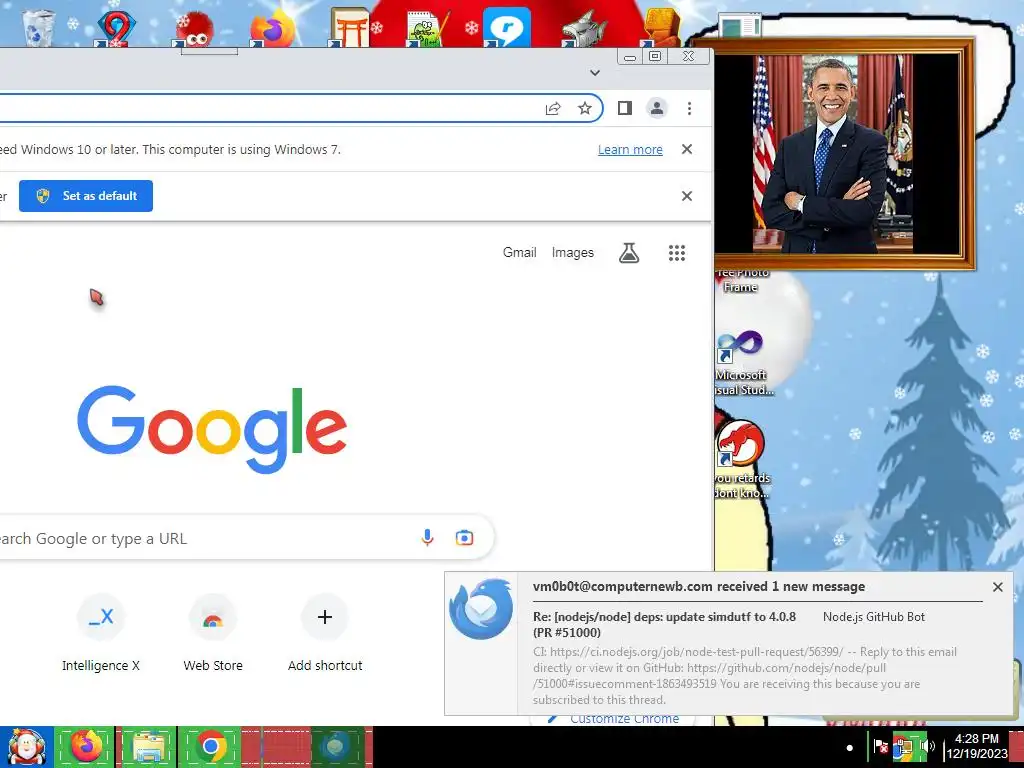Start voice search with the microphone icon
Screen dimensions: 1024x768
point(427,537)
